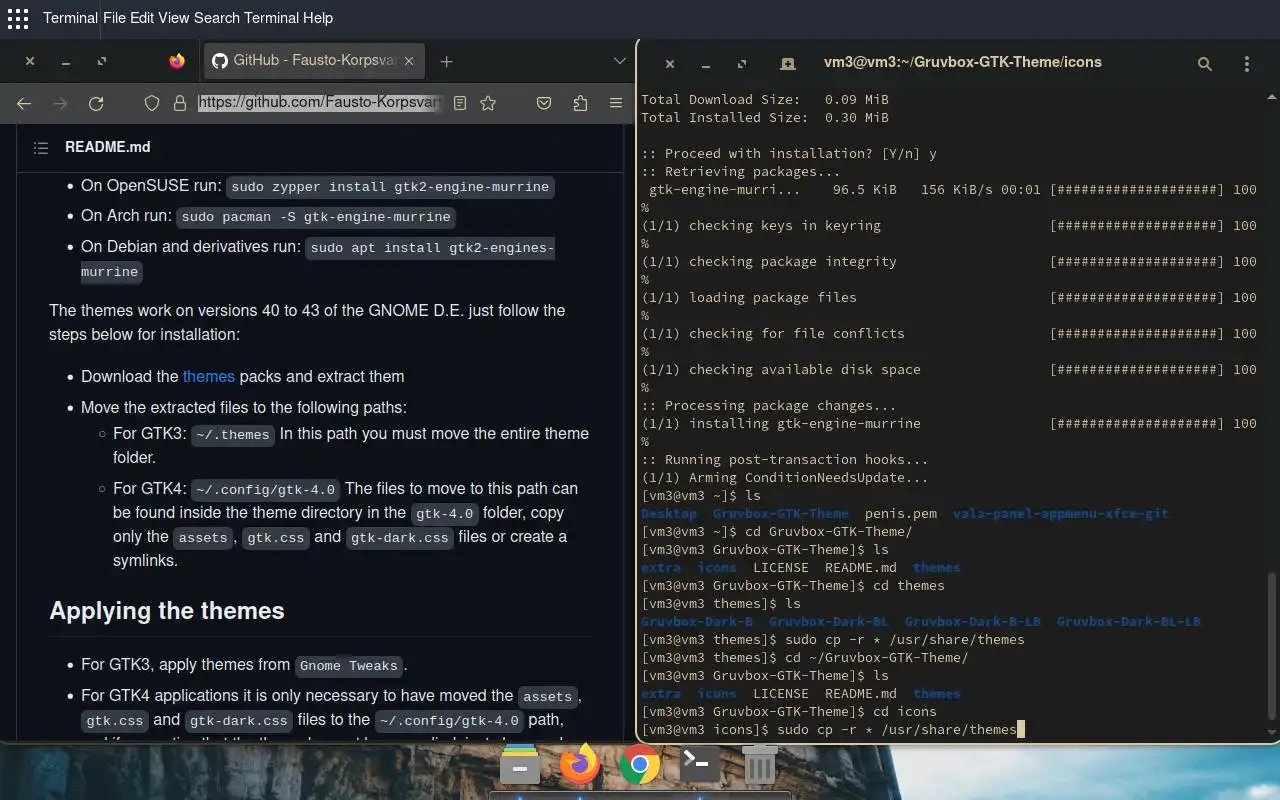The width and height of the screenshot is (1280, 800).
Task: Launch Firefox from the dock
Action: pos(579,765)
